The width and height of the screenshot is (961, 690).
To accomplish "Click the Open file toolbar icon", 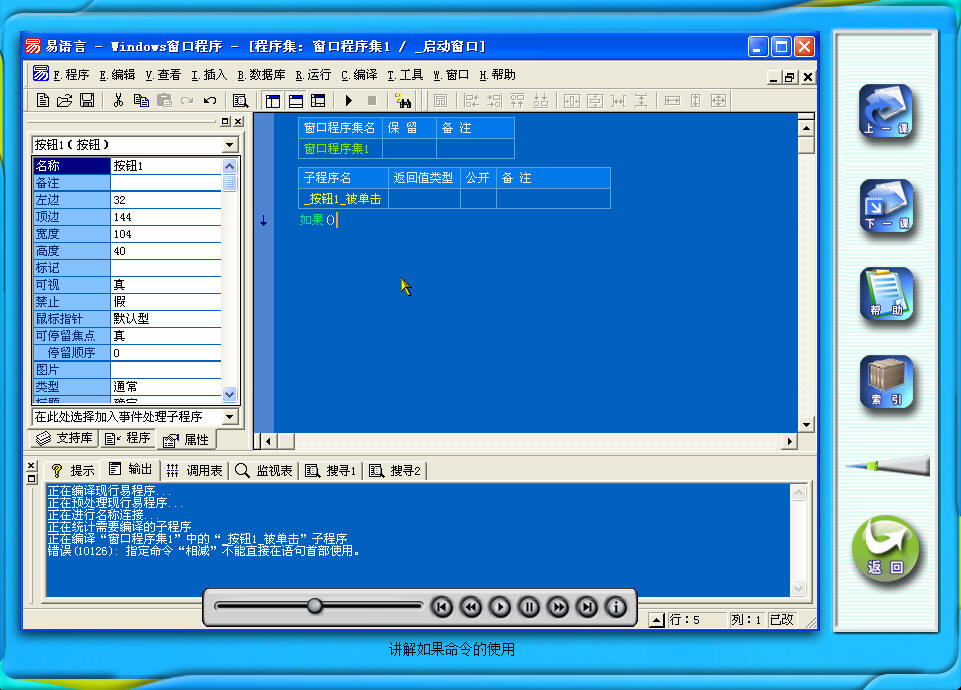I will click(64, 100).
